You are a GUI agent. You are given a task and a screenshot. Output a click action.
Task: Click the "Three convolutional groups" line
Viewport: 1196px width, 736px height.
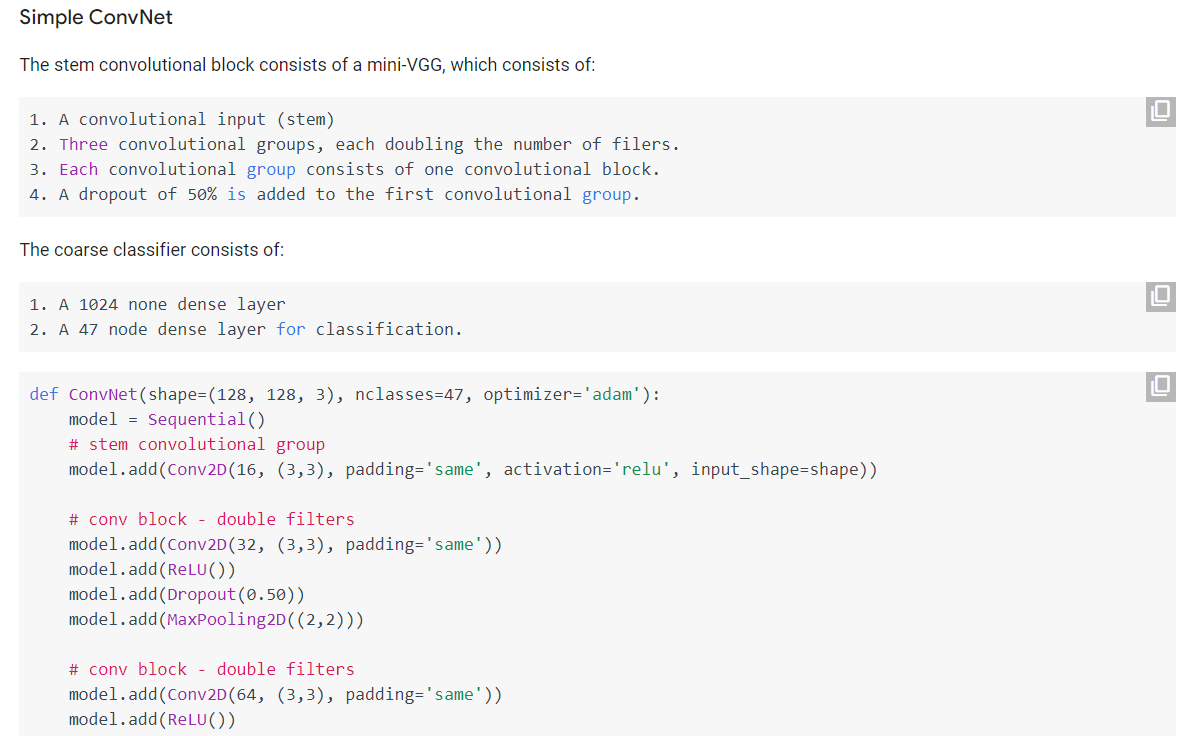coord(355,144)
